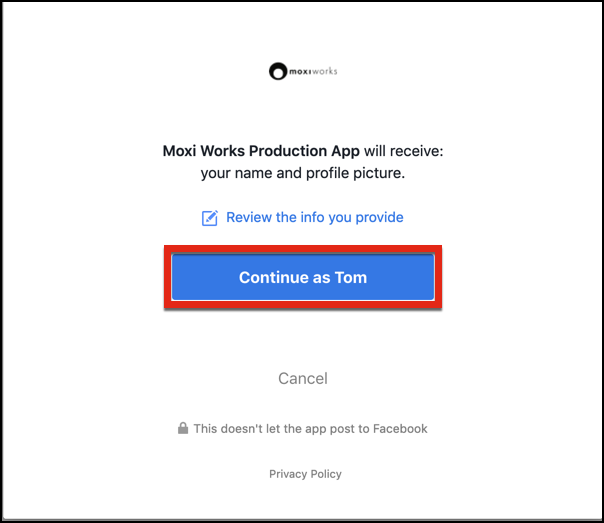Click the edit square icon with pencil
The width and height of the screenshot is (604, 523).
tap(210, 218)
